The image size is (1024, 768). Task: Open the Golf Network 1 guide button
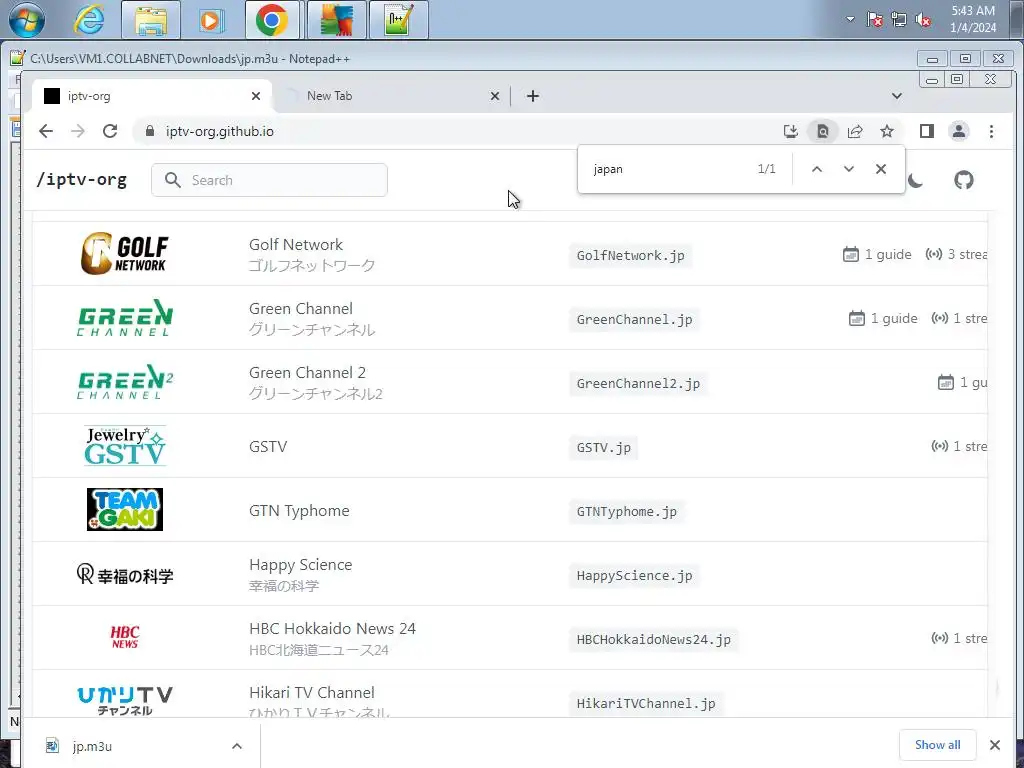click(x=877, y=254)
